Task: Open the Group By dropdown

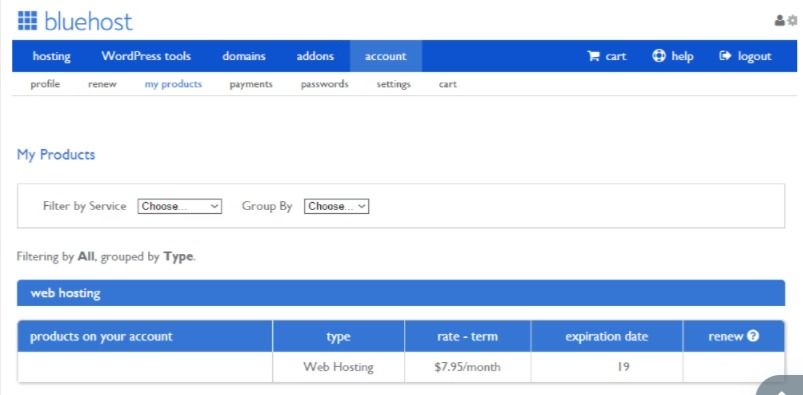Action: (336, 206)
